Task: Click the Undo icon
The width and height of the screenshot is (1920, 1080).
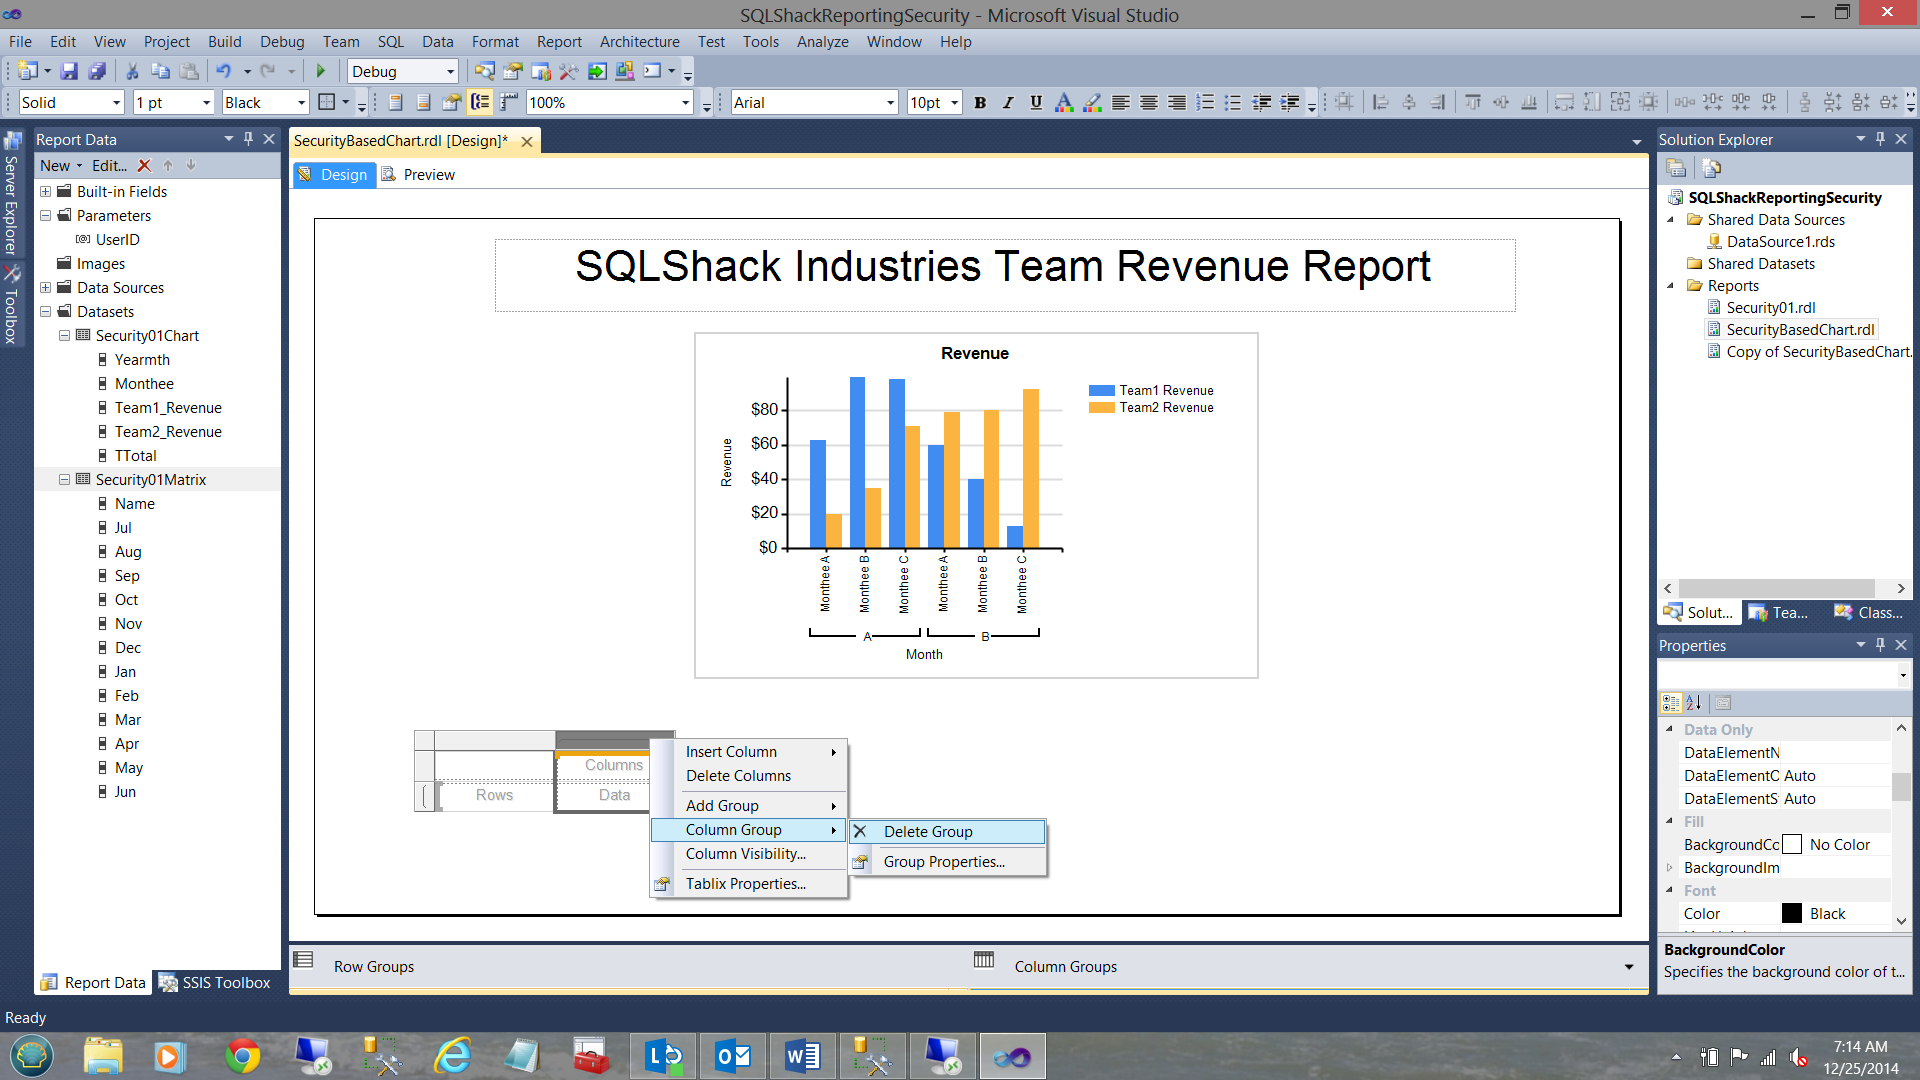Action: (223, 71)
